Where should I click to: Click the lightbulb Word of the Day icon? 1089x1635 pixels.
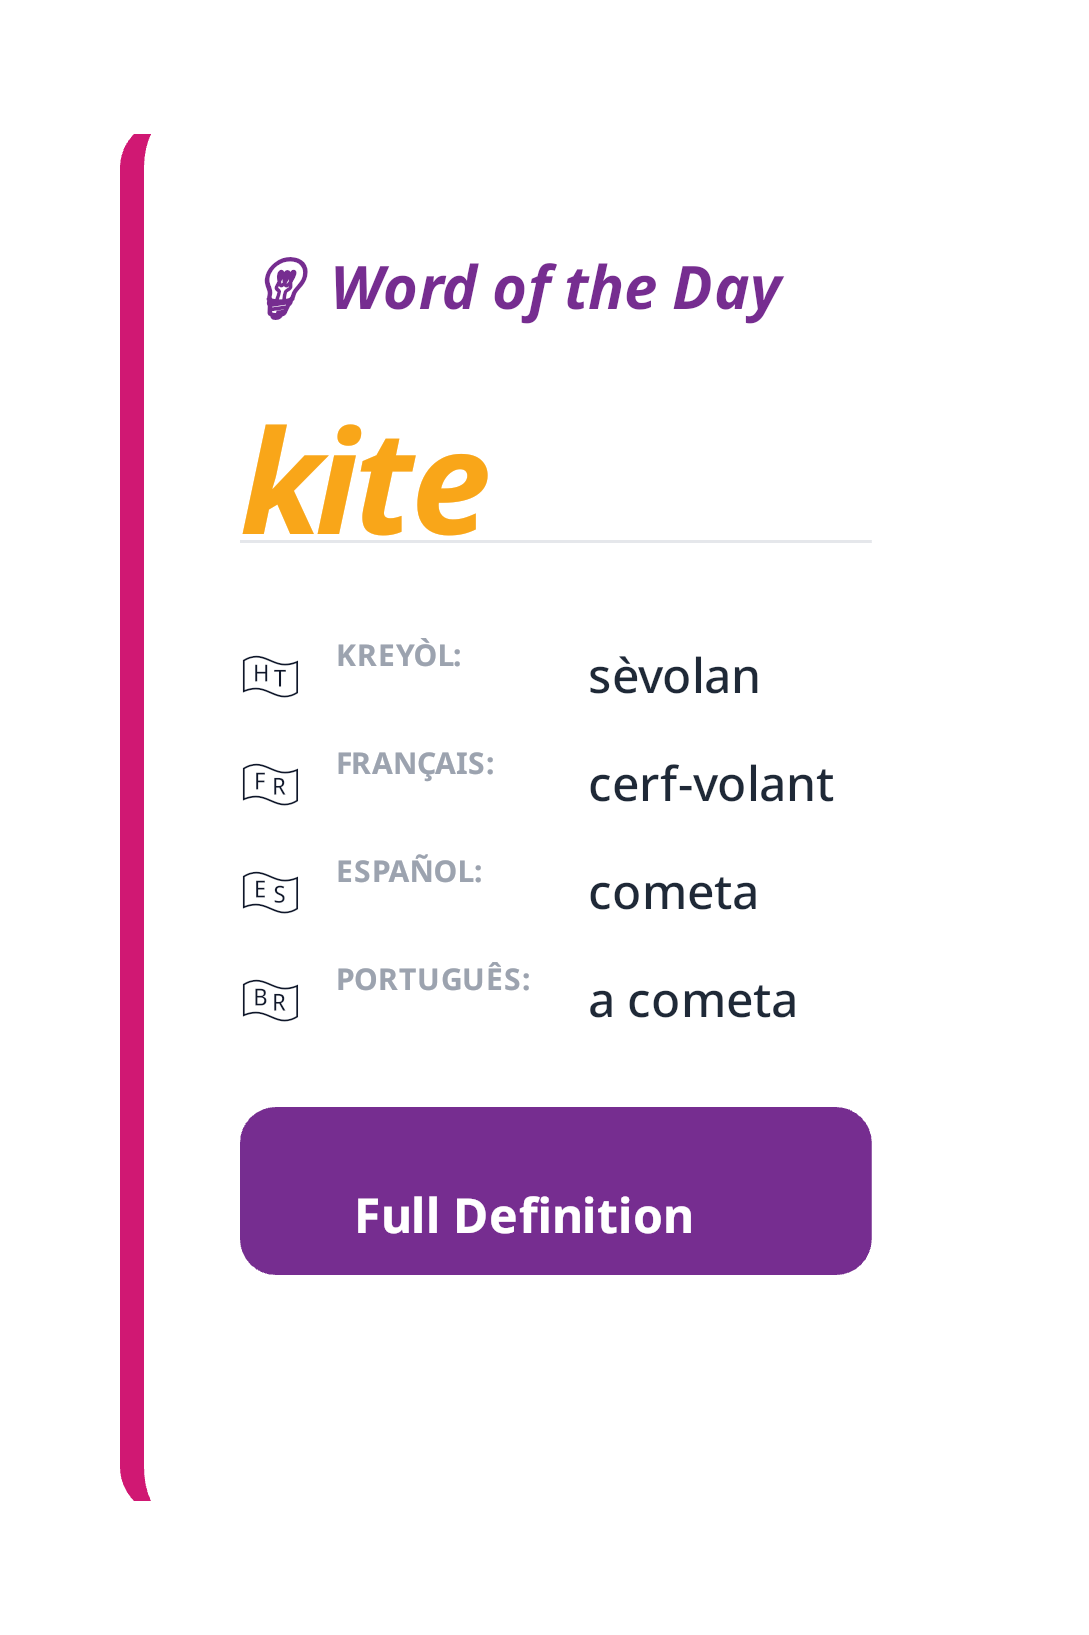284,290
